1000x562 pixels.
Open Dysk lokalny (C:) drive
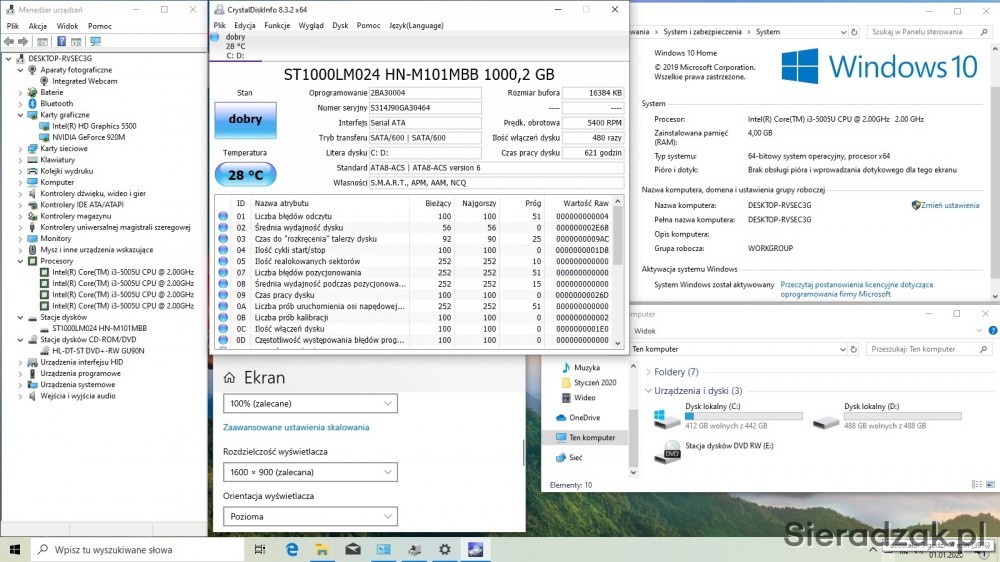(728, 416)
